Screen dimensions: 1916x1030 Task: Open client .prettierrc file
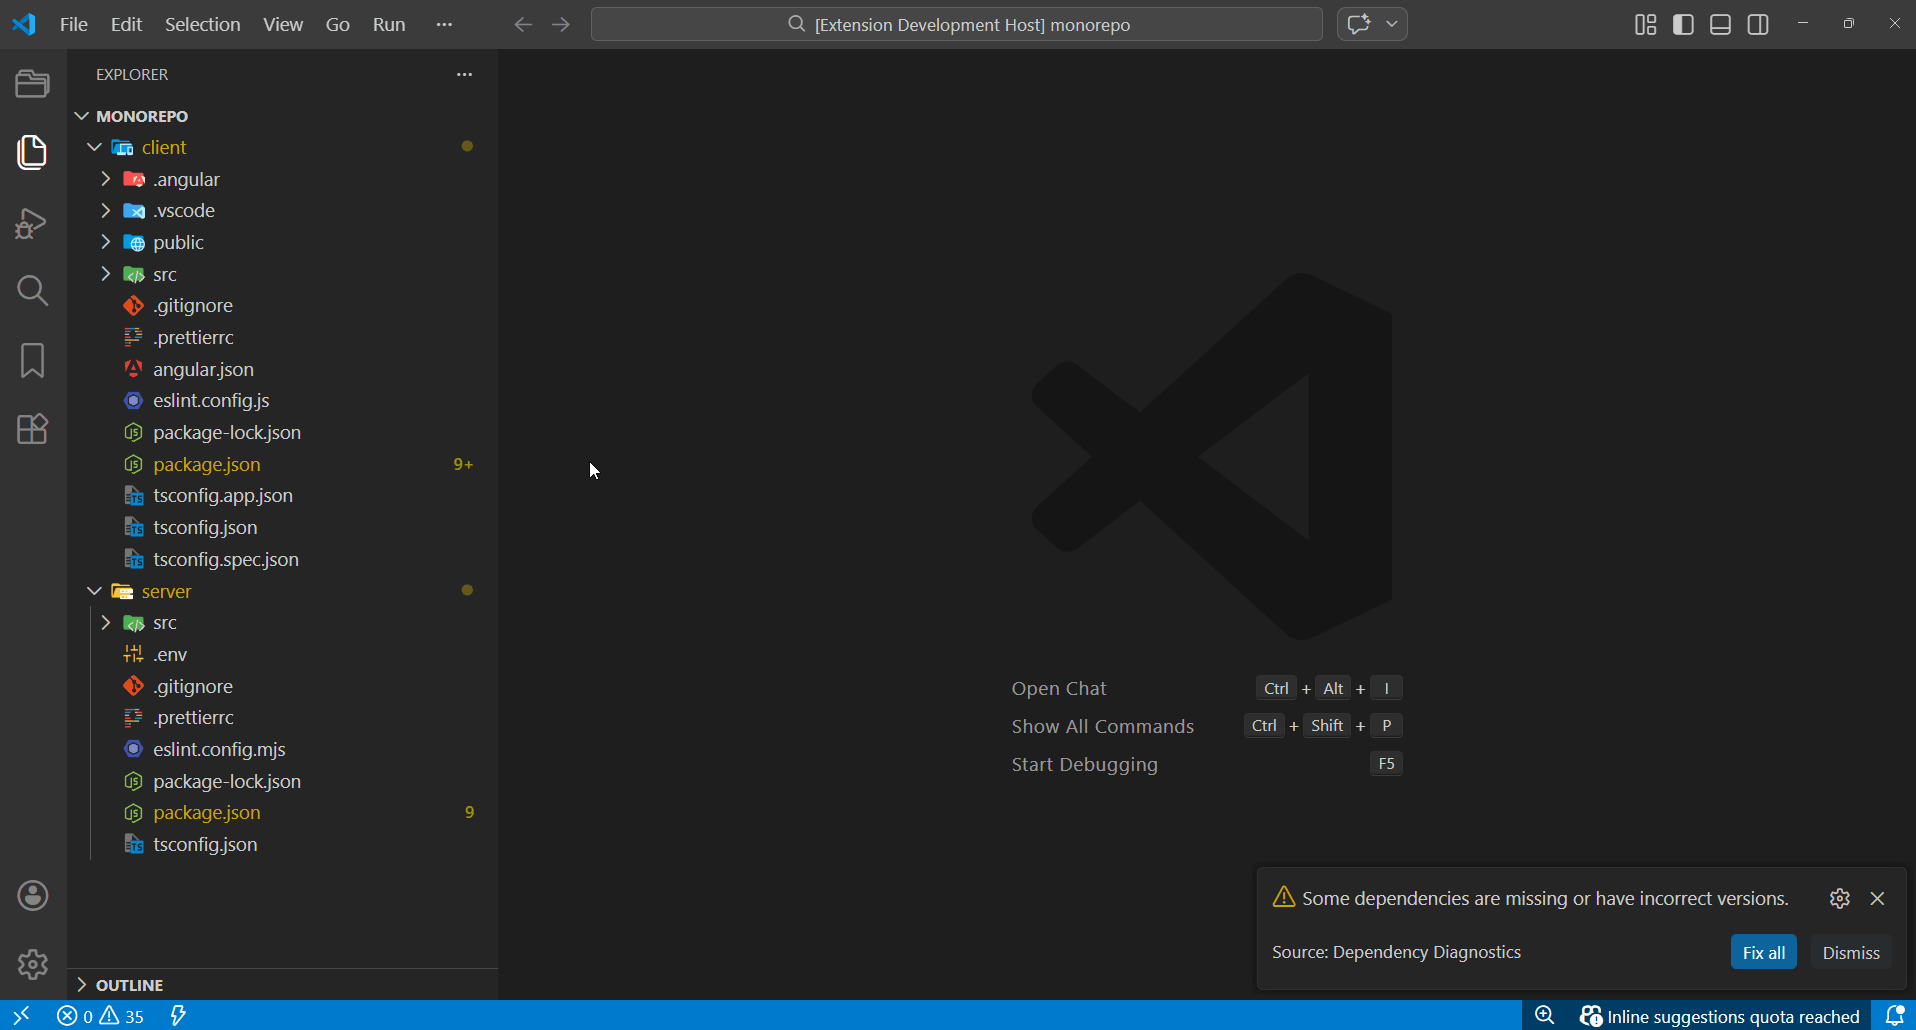pos(193,337)
